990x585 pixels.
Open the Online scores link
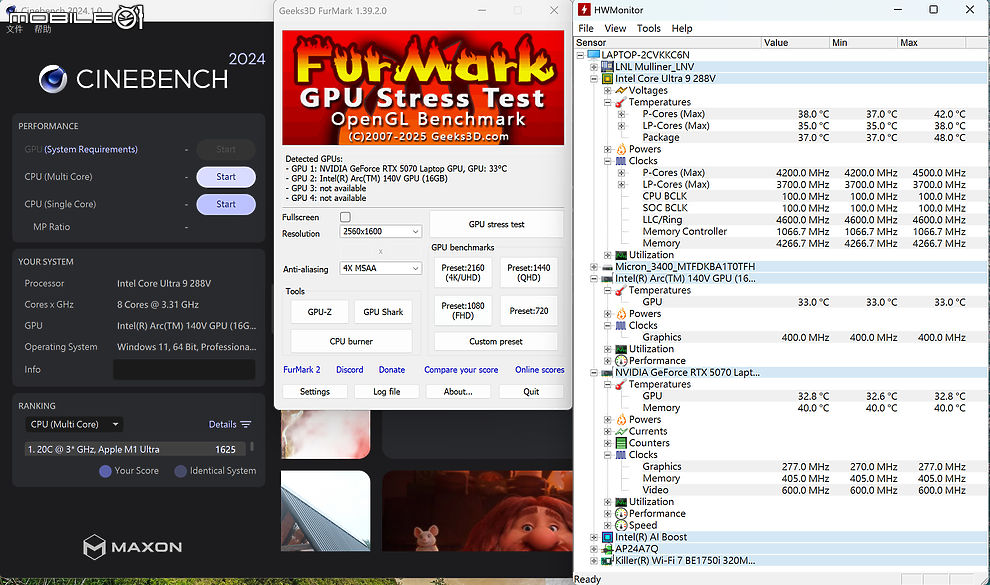point(540,370)
